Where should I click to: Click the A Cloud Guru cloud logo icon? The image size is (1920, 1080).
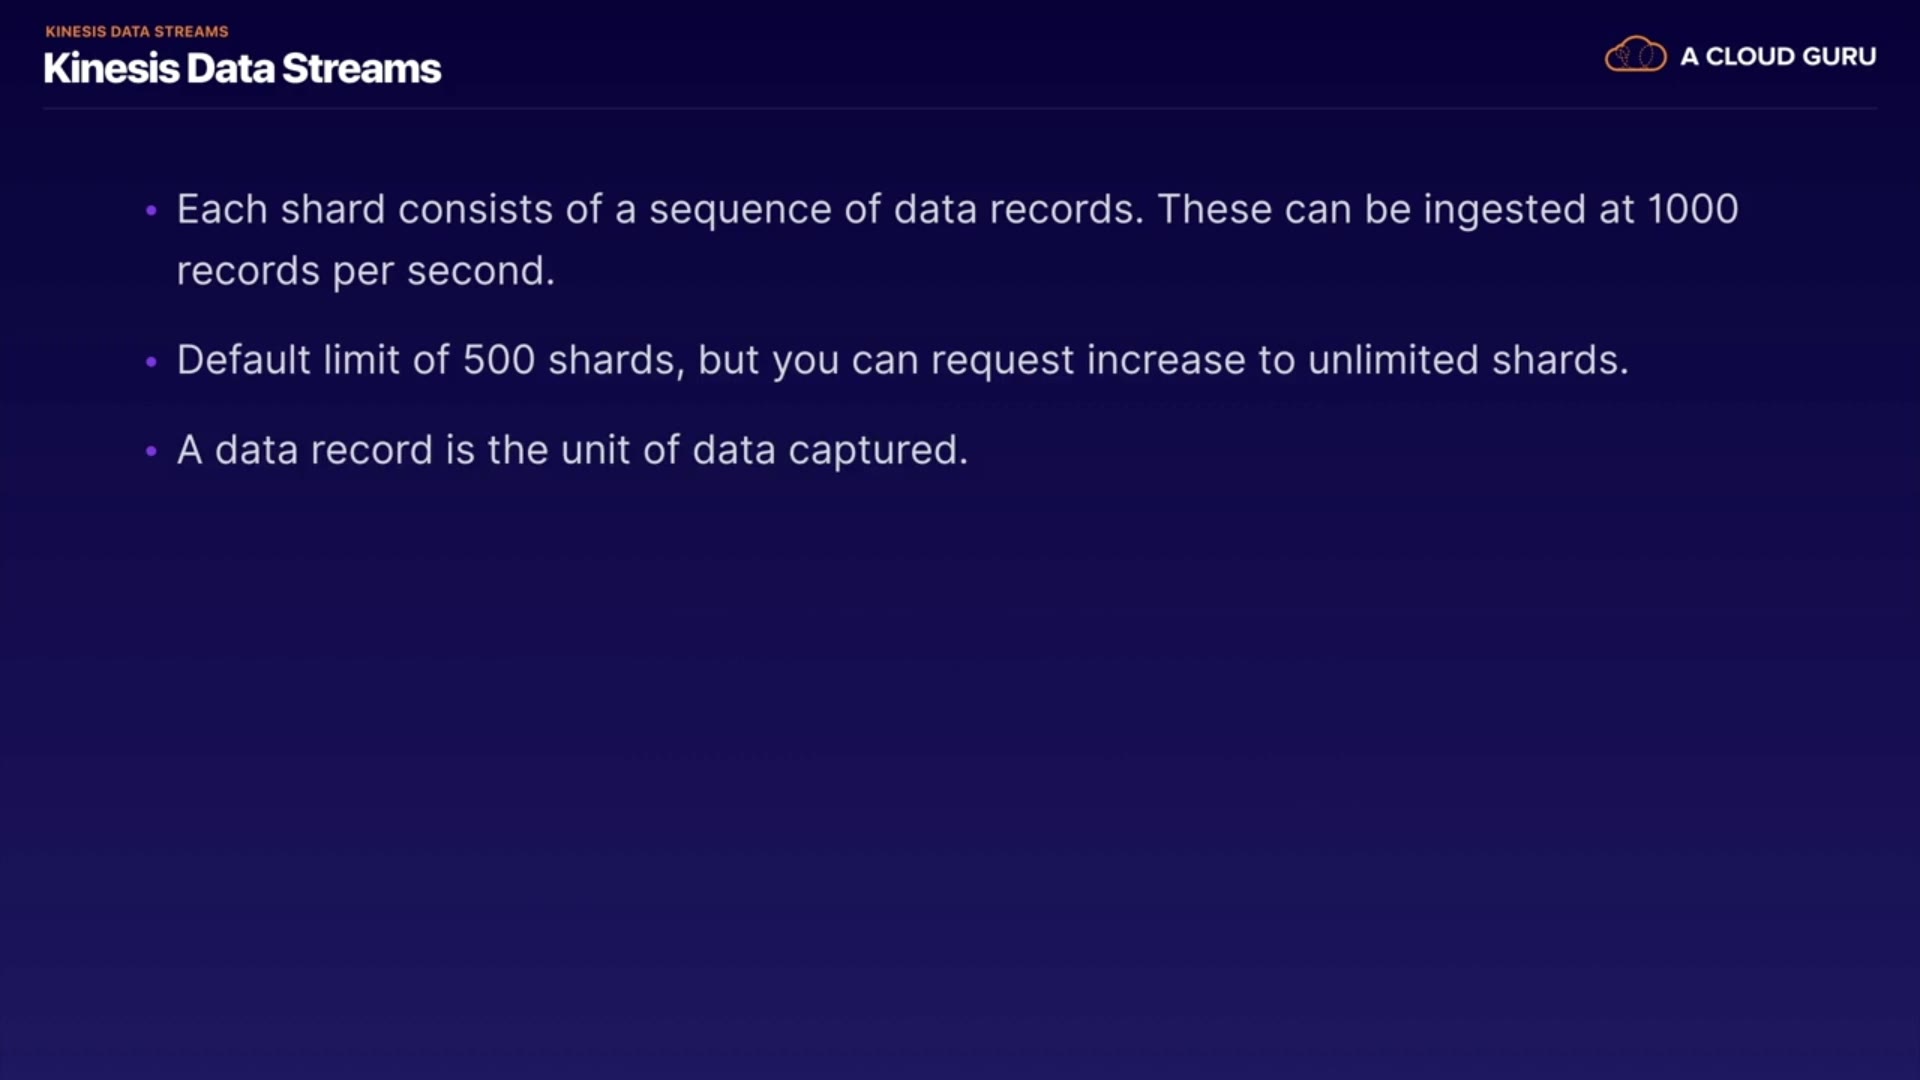pyautogui.click(x=1635, y=56)
